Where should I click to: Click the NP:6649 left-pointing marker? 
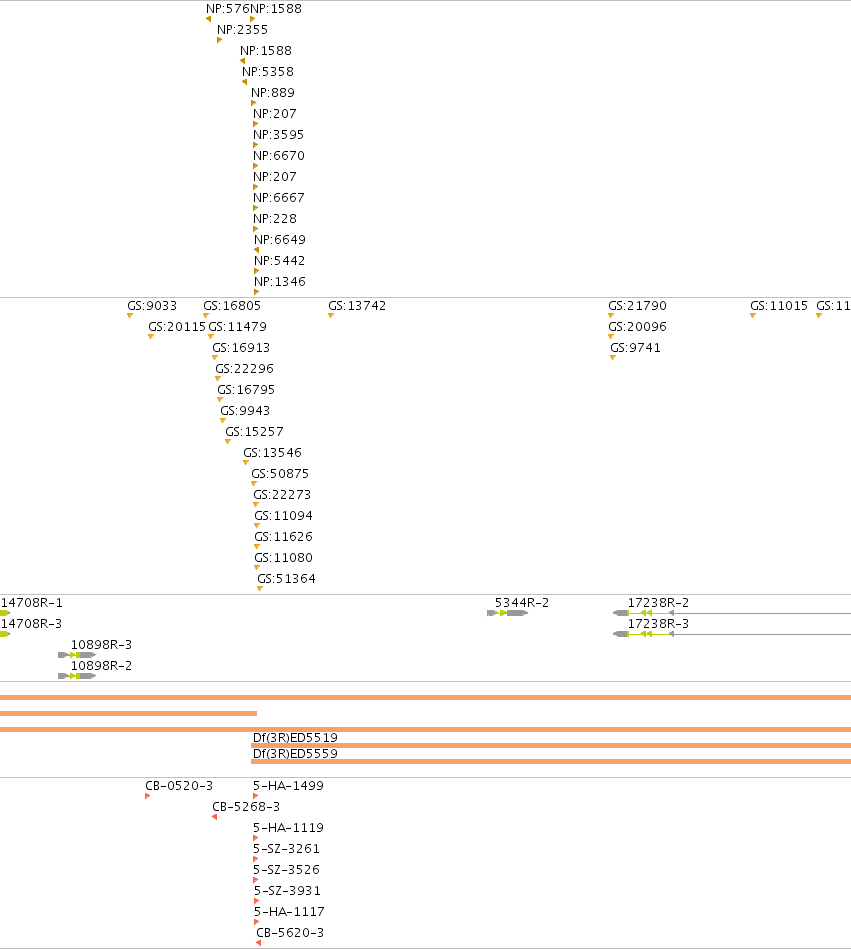(256, 250)
